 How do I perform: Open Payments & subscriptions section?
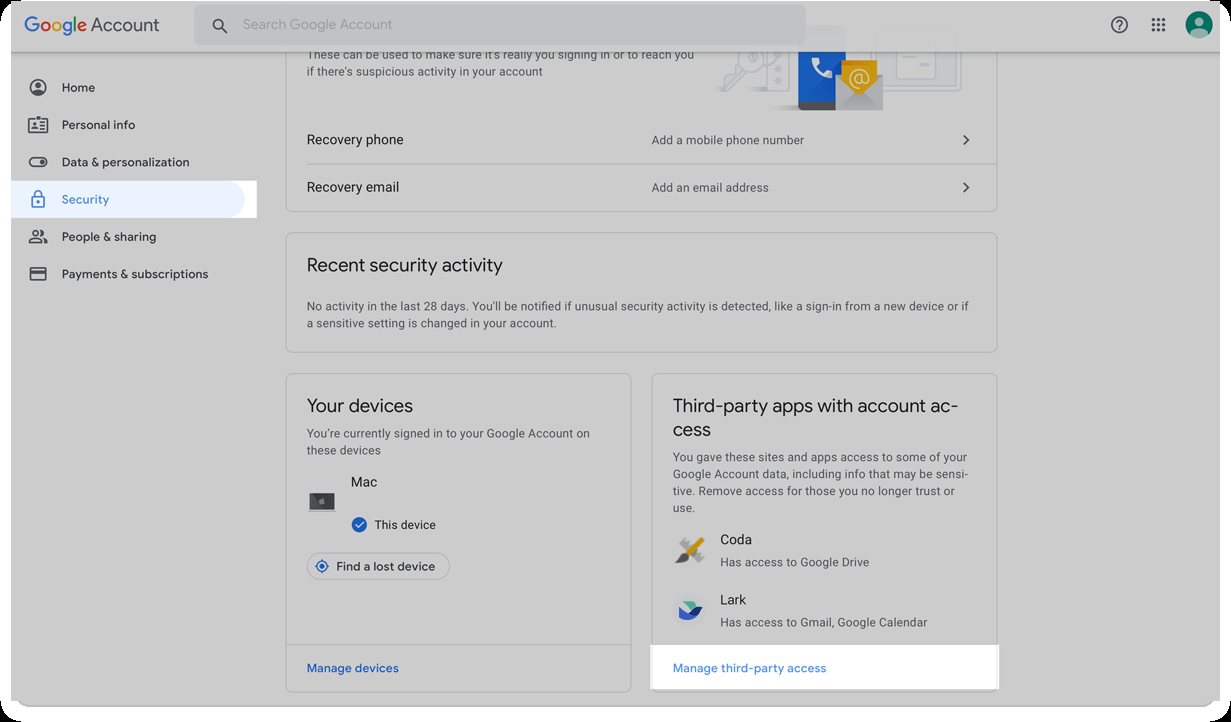click(x=134, y=274)
